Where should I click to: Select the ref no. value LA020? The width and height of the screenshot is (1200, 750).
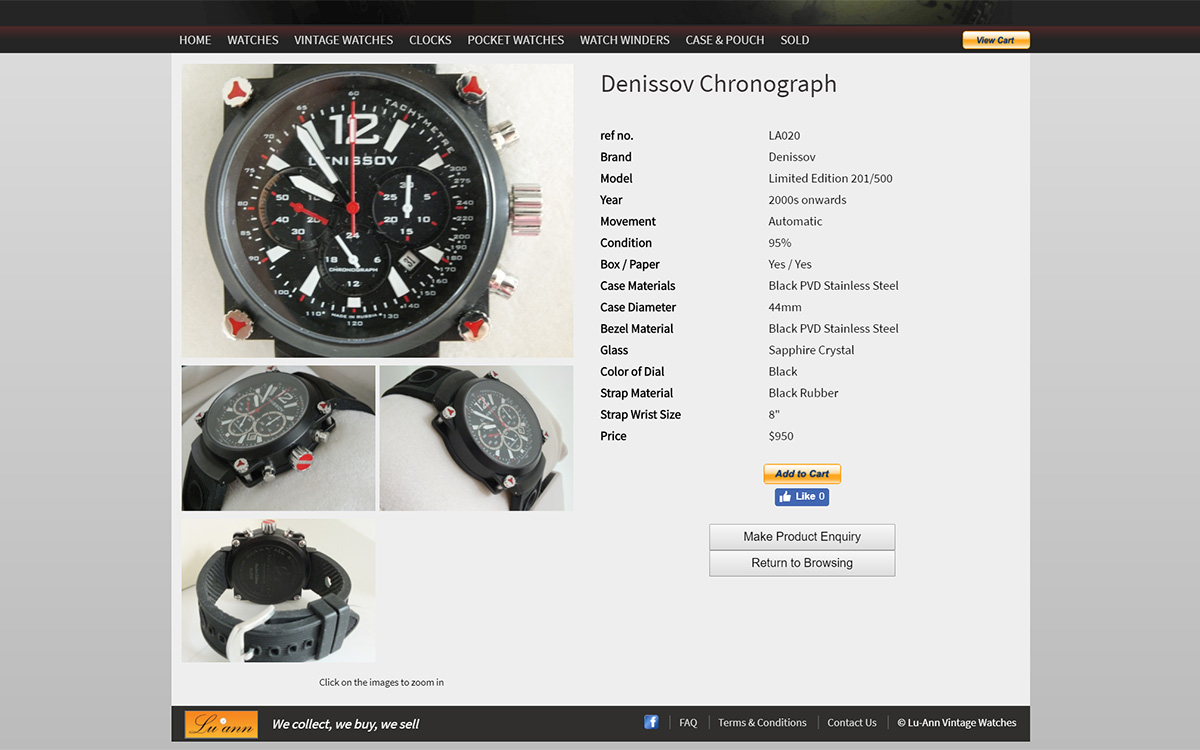pos(784,136)
